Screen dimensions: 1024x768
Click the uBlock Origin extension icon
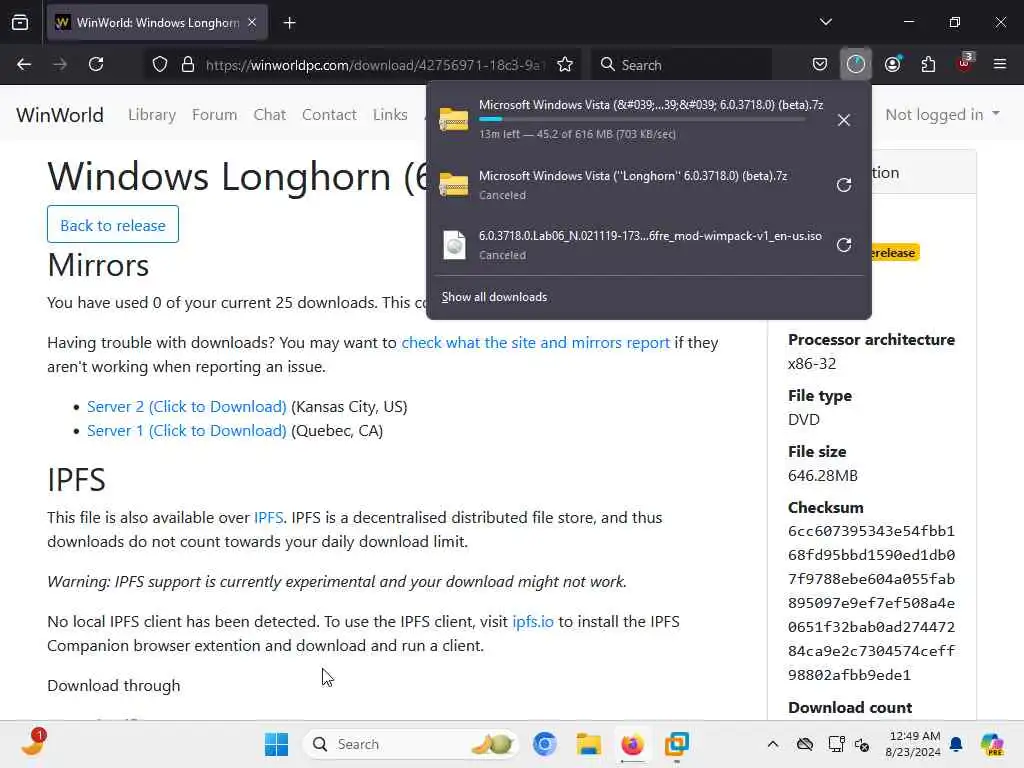(964, 63)
